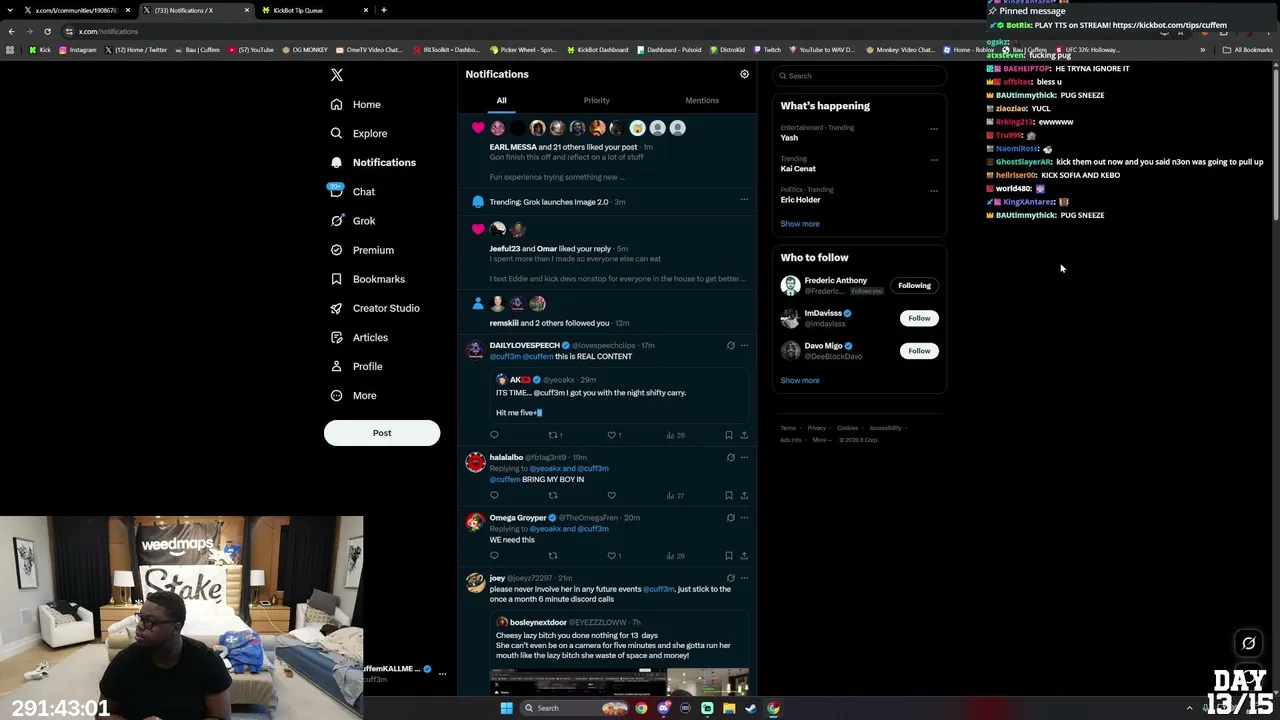The width and height of the screenshot is (1280, 720).
Task: Switch to the Mentions notifications tab
Action: [702, 100]
